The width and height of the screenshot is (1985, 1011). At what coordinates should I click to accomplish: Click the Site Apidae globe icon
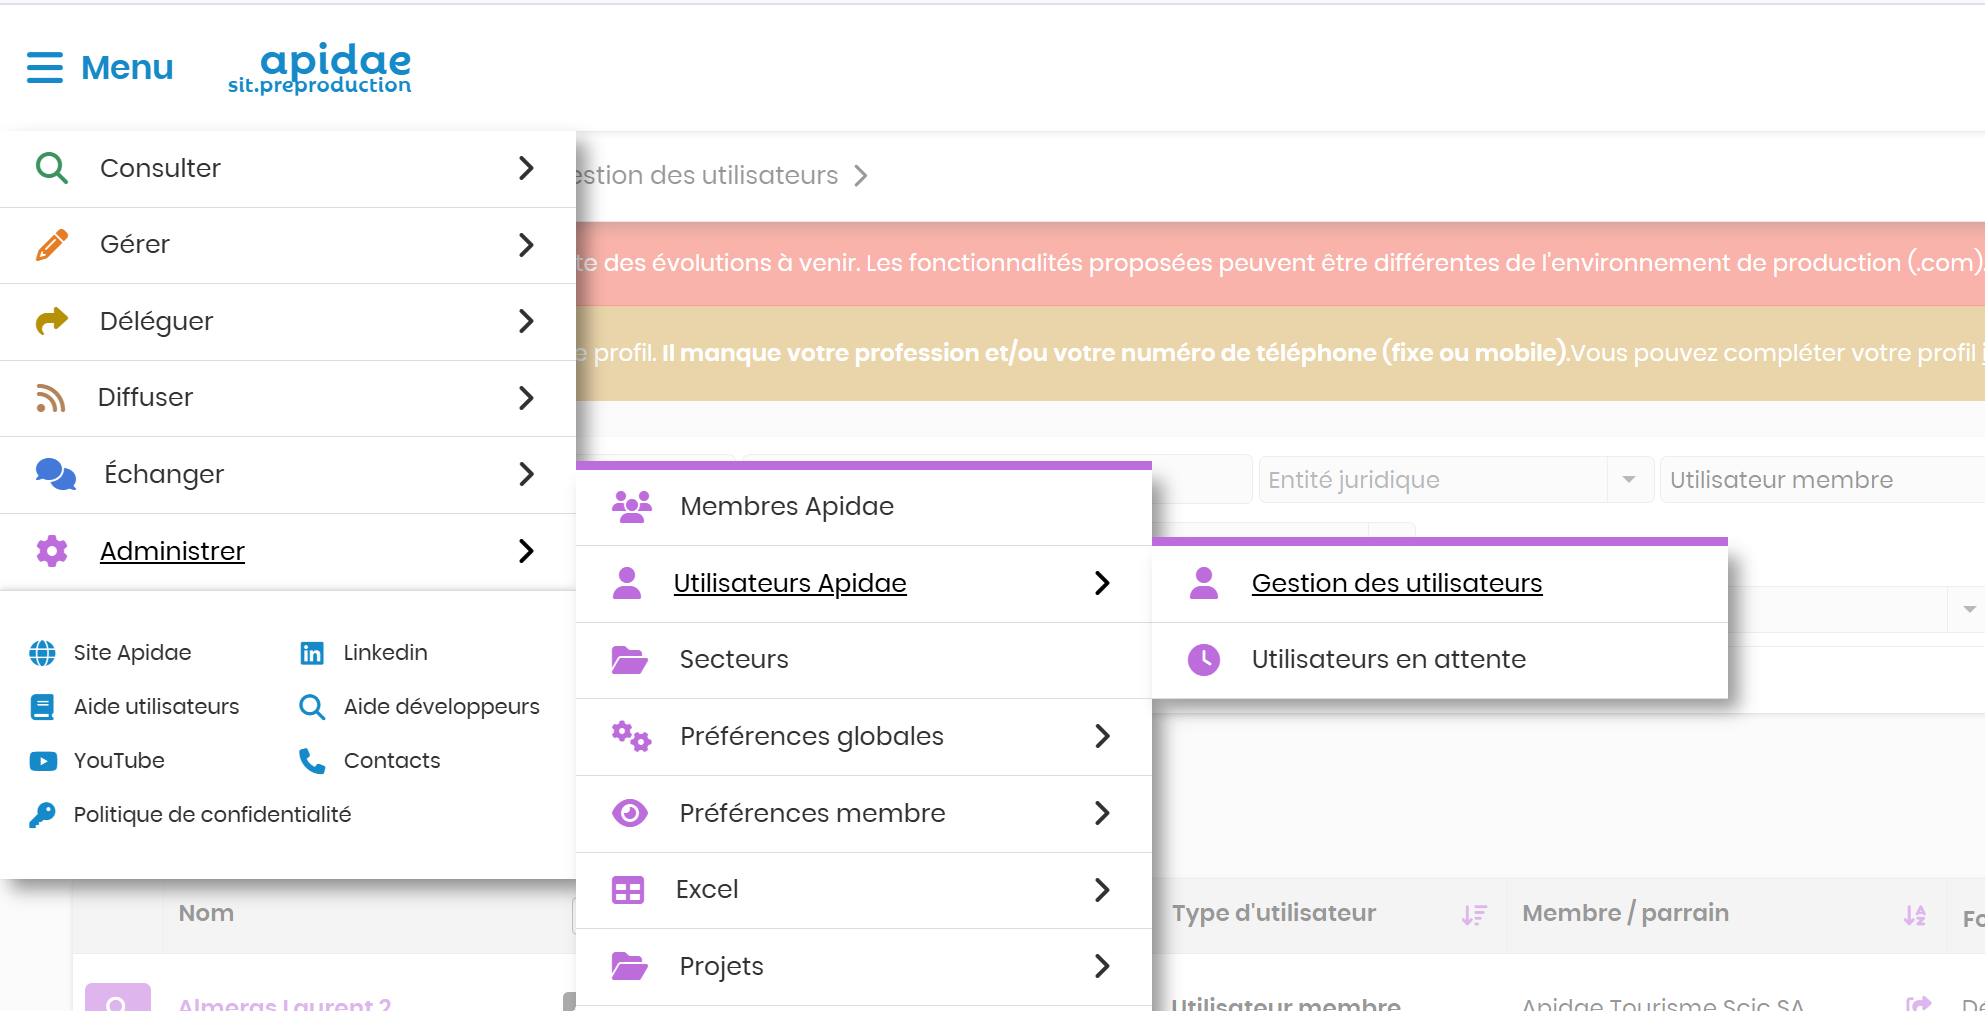pyautogui.click(x=43, y=653)
